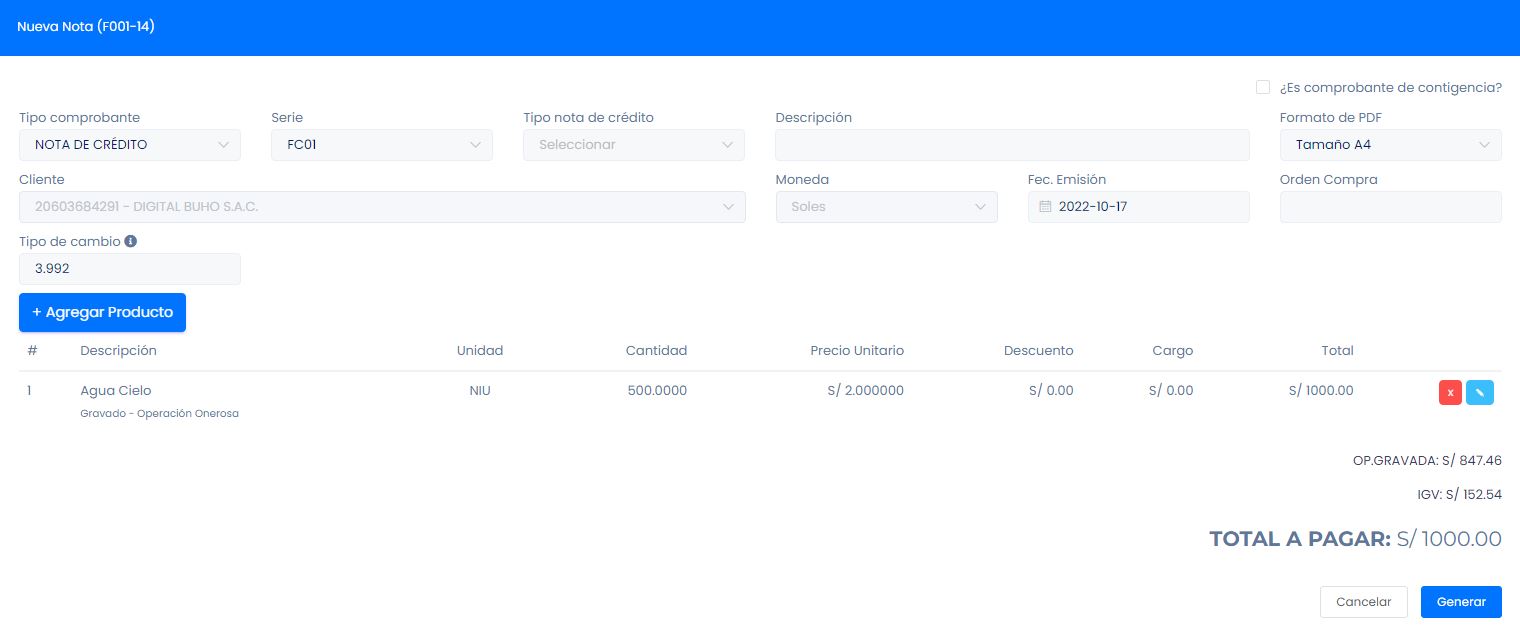Delete the Agua Cielo row with red X
Screen dimensions: 1520x633
click(1450, 393)
